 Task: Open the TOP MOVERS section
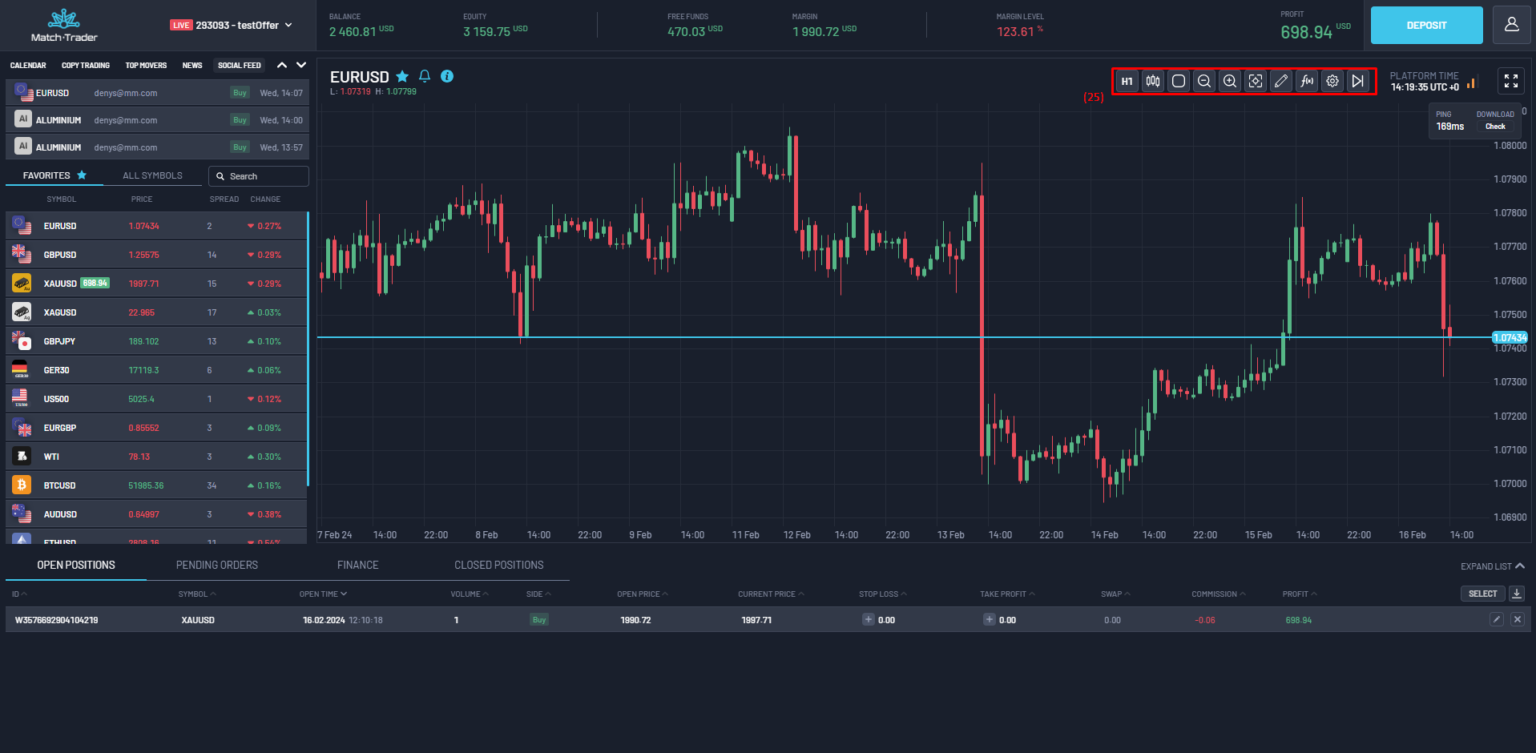tap(145, 65)
